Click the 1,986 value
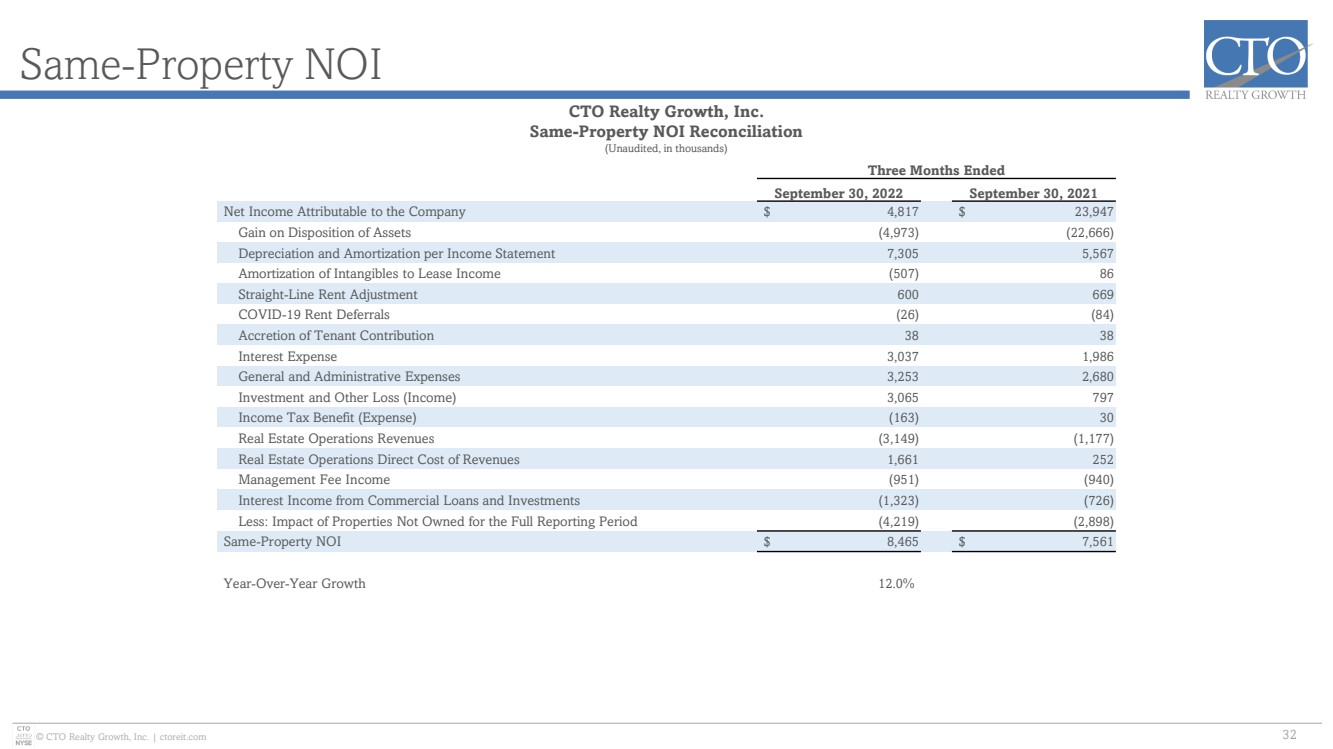This screenshot has height=749, width=1333. [x=1098, y=356]
